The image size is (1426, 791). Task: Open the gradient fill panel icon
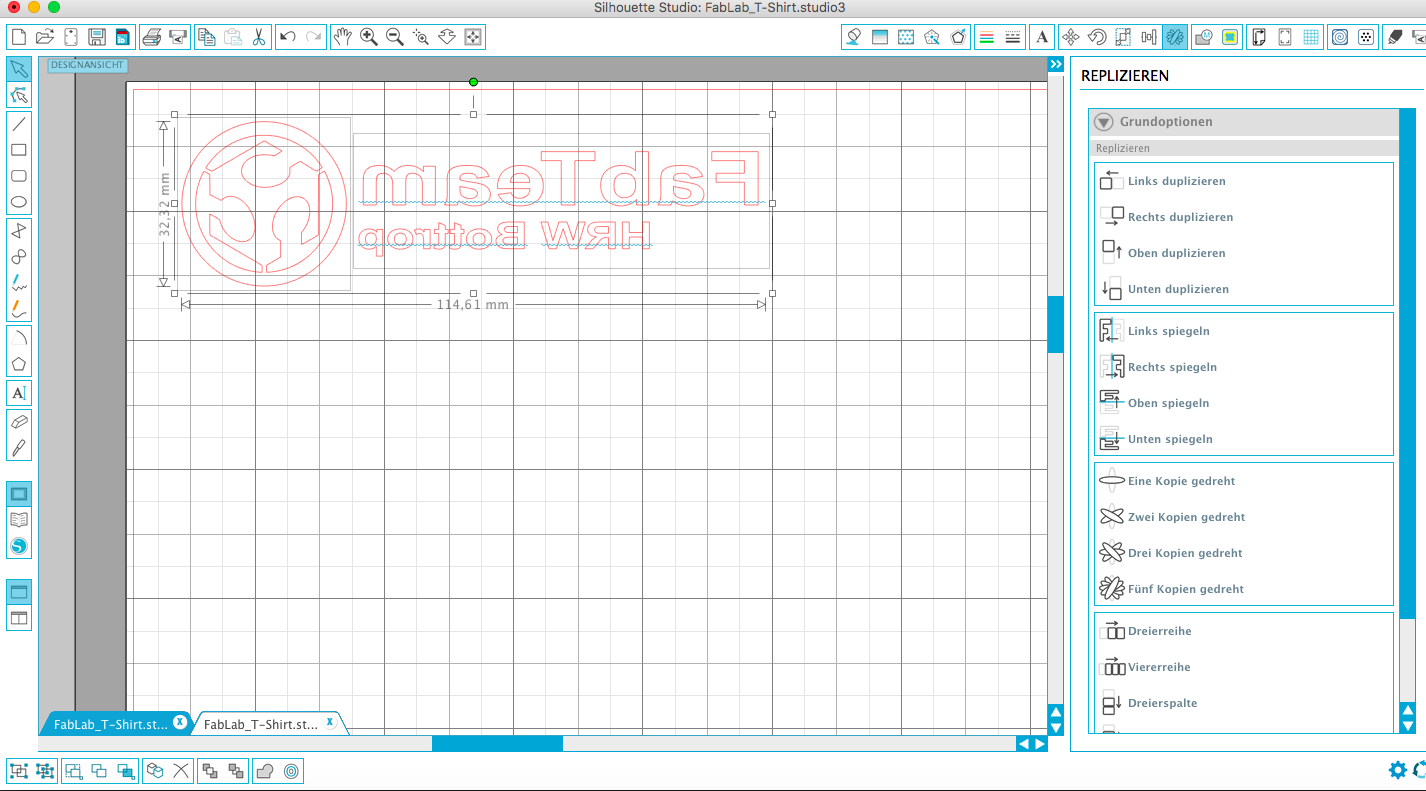tap(880, 37)
